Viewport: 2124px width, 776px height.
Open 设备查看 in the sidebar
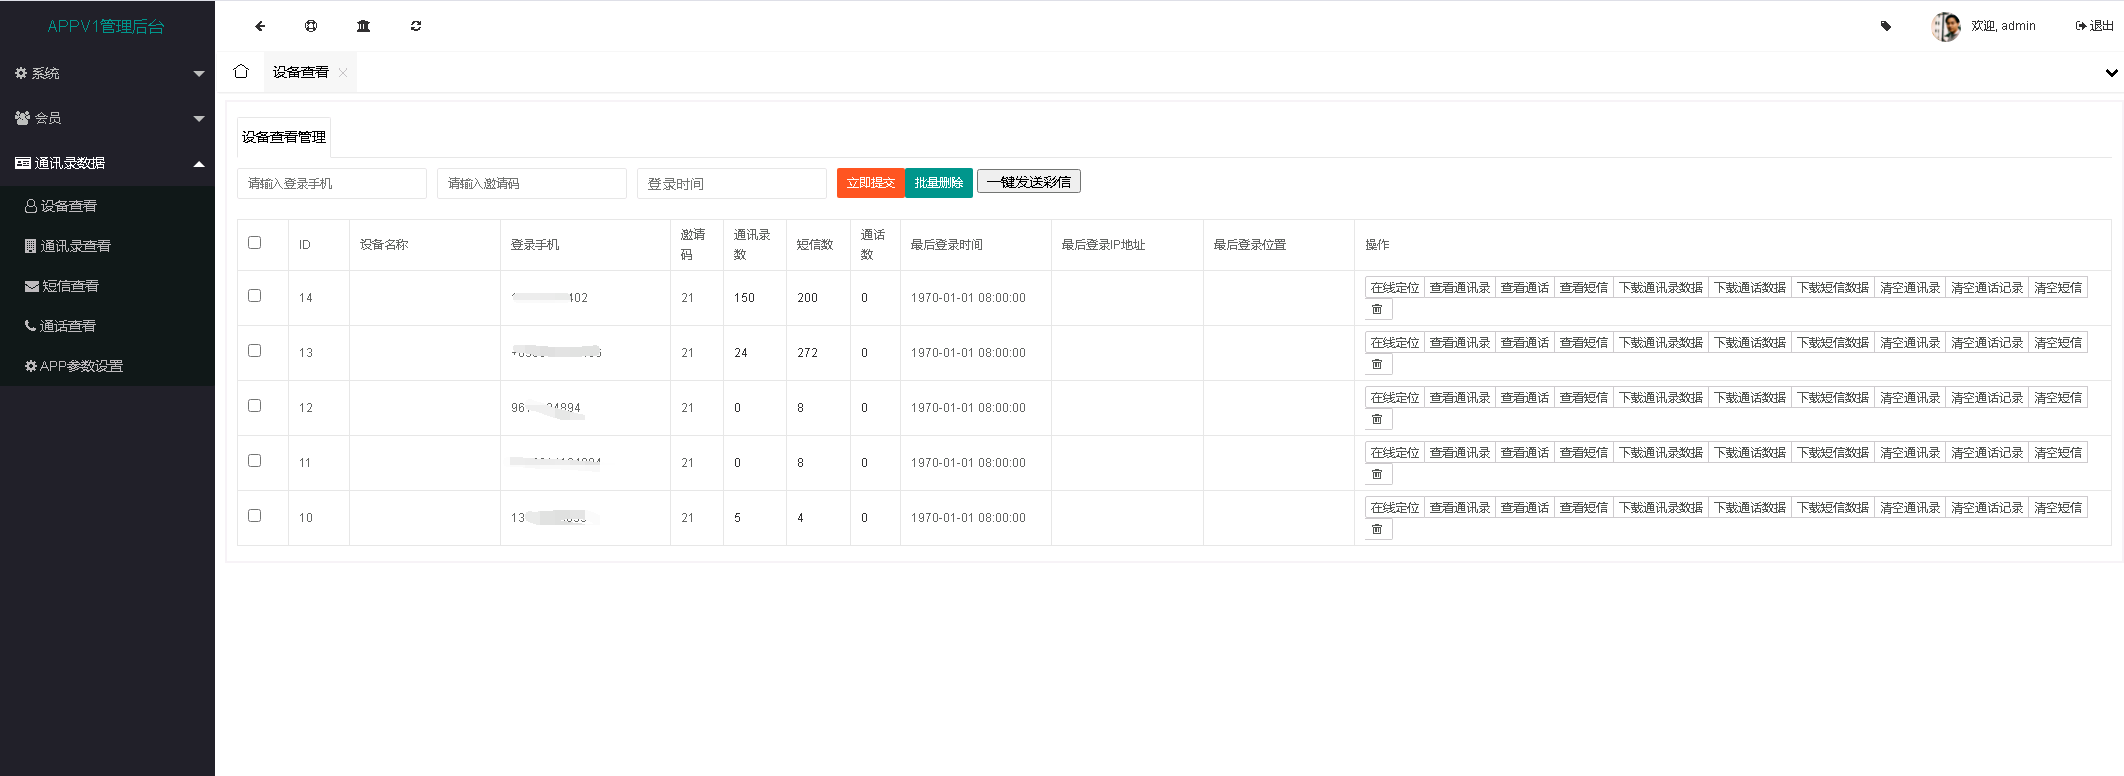coord(107,206)
